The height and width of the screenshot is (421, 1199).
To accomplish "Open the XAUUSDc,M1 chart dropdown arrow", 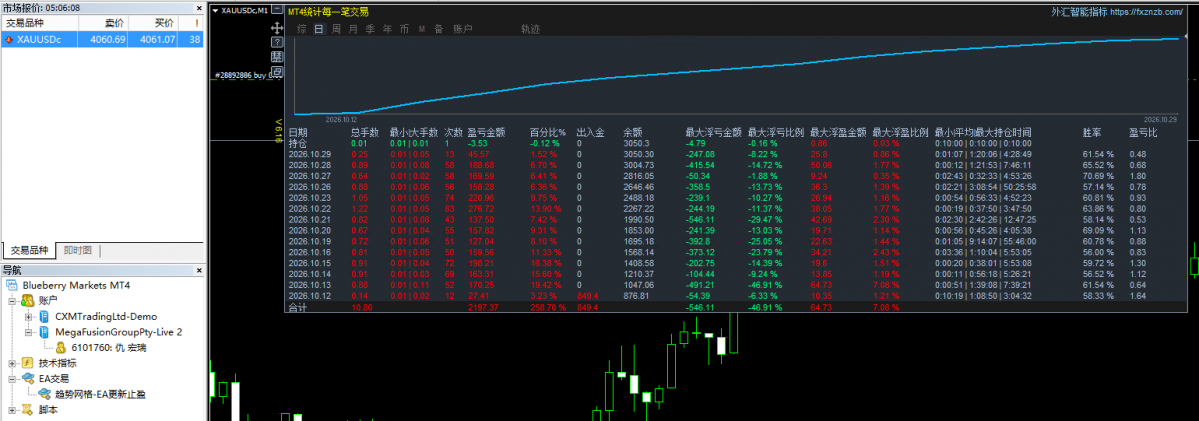I will tap(215, 11).
